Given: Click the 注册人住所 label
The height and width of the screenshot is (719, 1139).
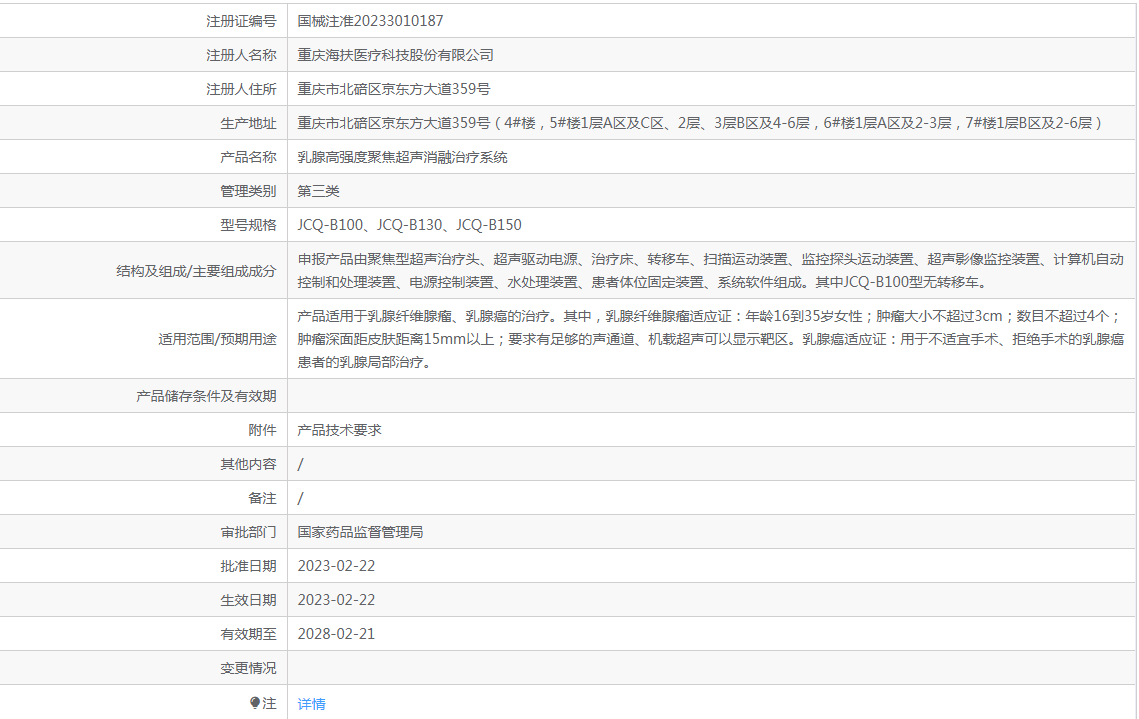Looking at the screenshot, I should click(x=241, y=89).
